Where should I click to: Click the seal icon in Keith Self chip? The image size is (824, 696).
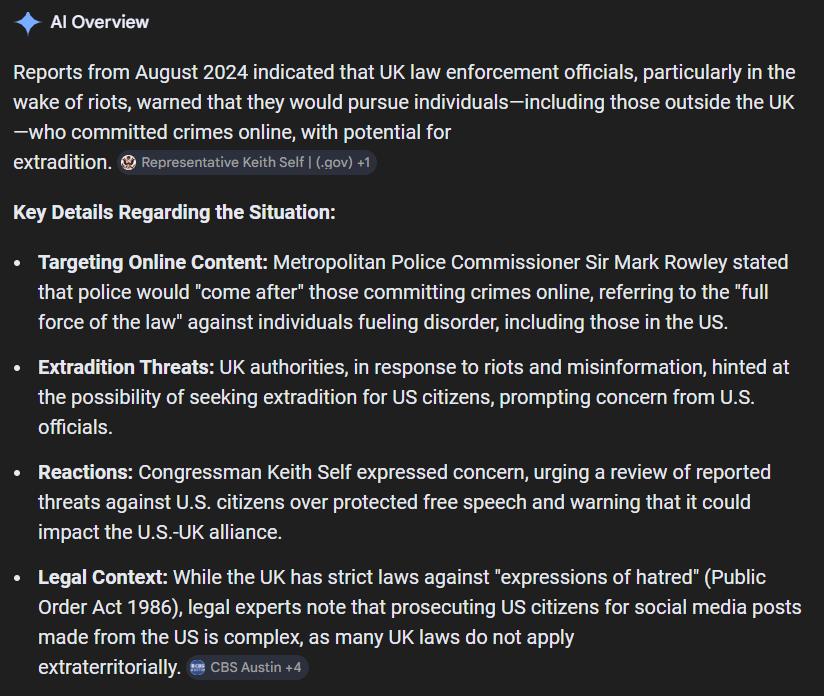(x=127, y=163)
